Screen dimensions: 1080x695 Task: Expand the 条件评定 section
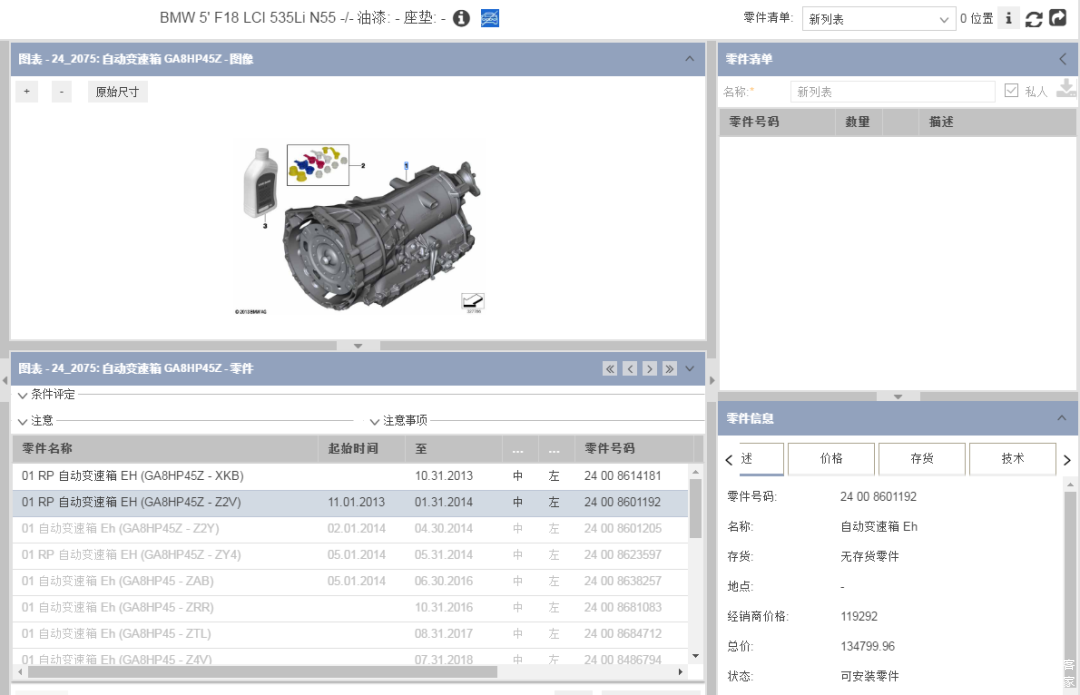tap(23, 395)
